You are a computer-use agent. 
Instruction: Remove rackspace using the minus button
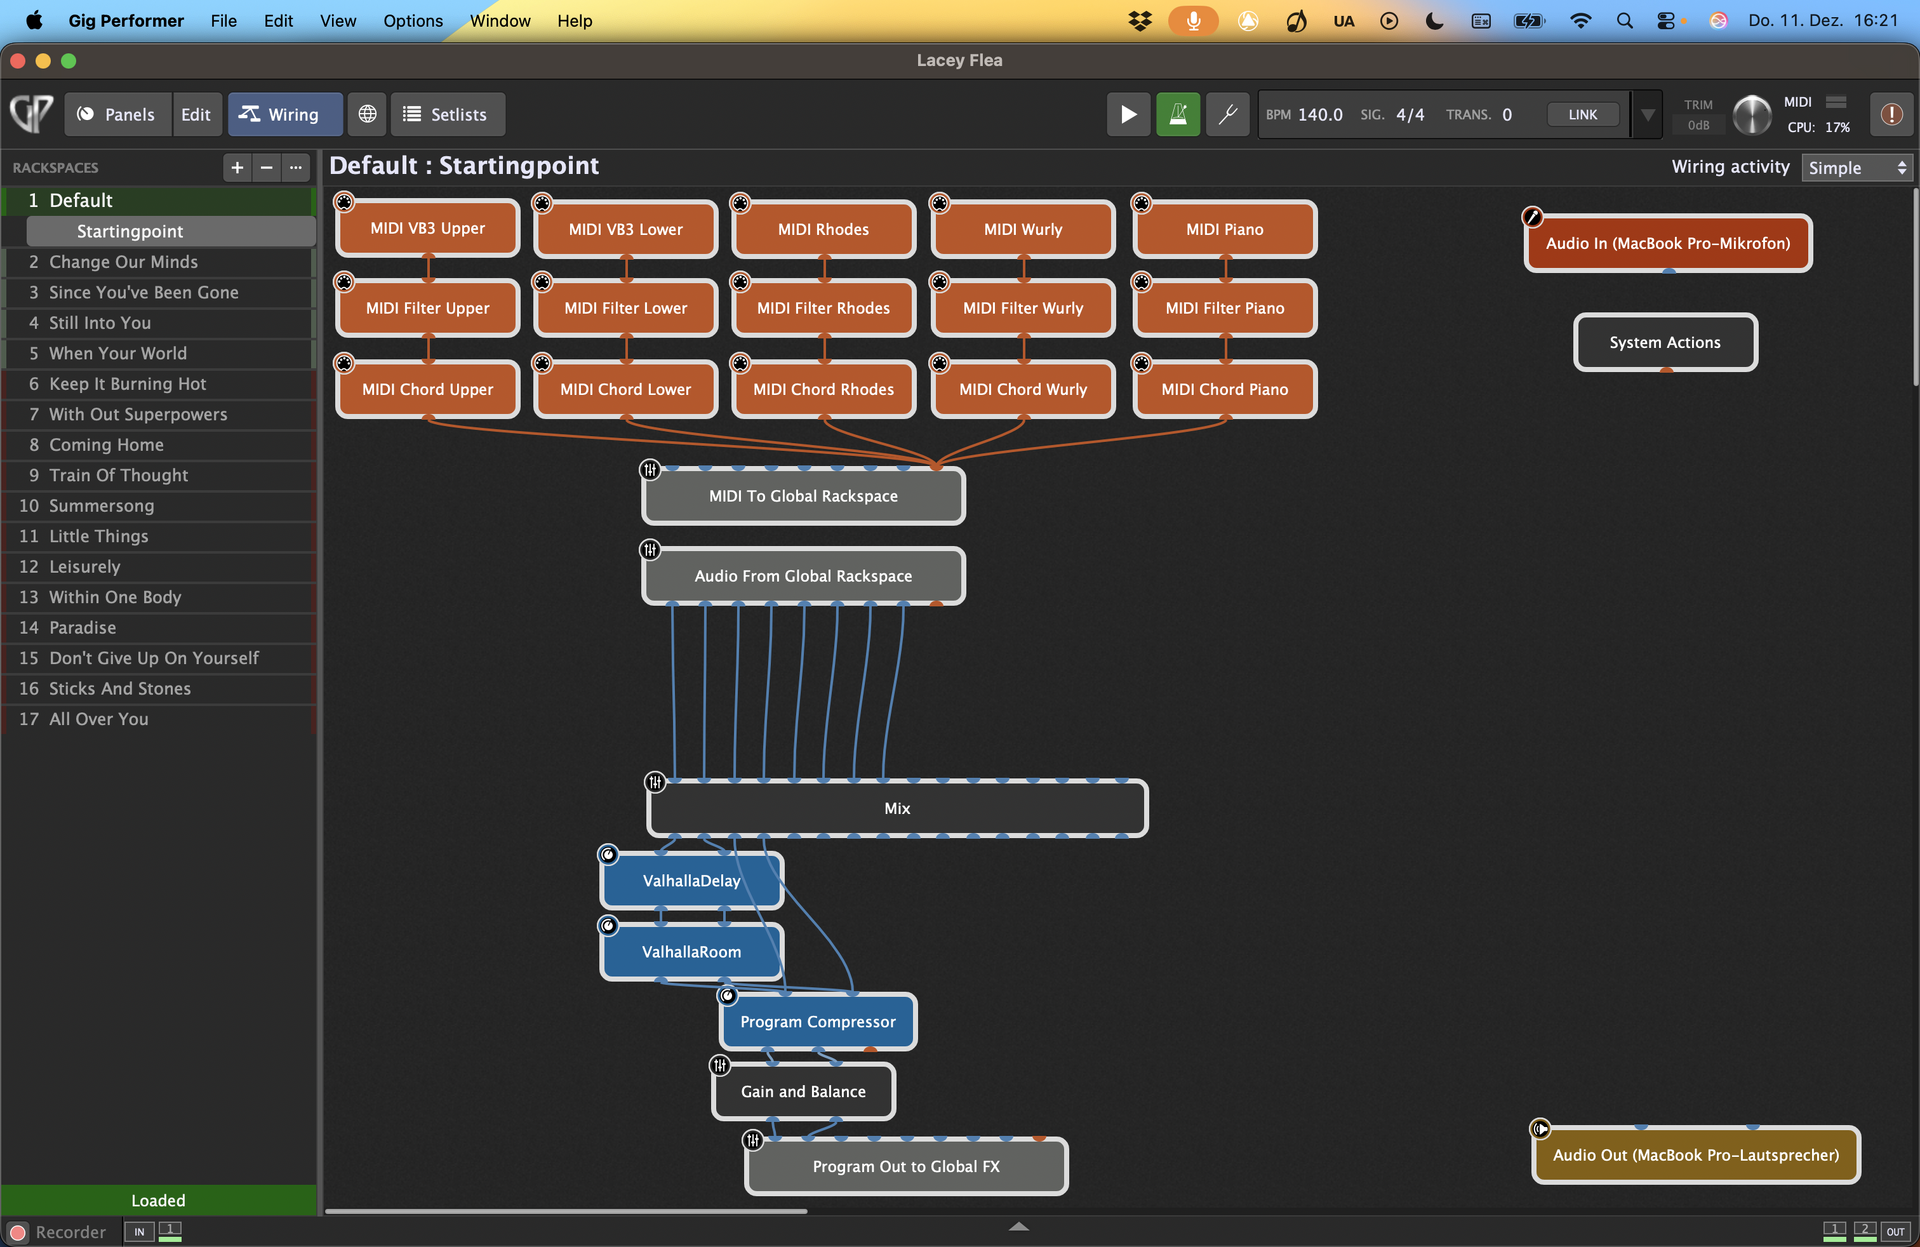[x=266, y=168]
